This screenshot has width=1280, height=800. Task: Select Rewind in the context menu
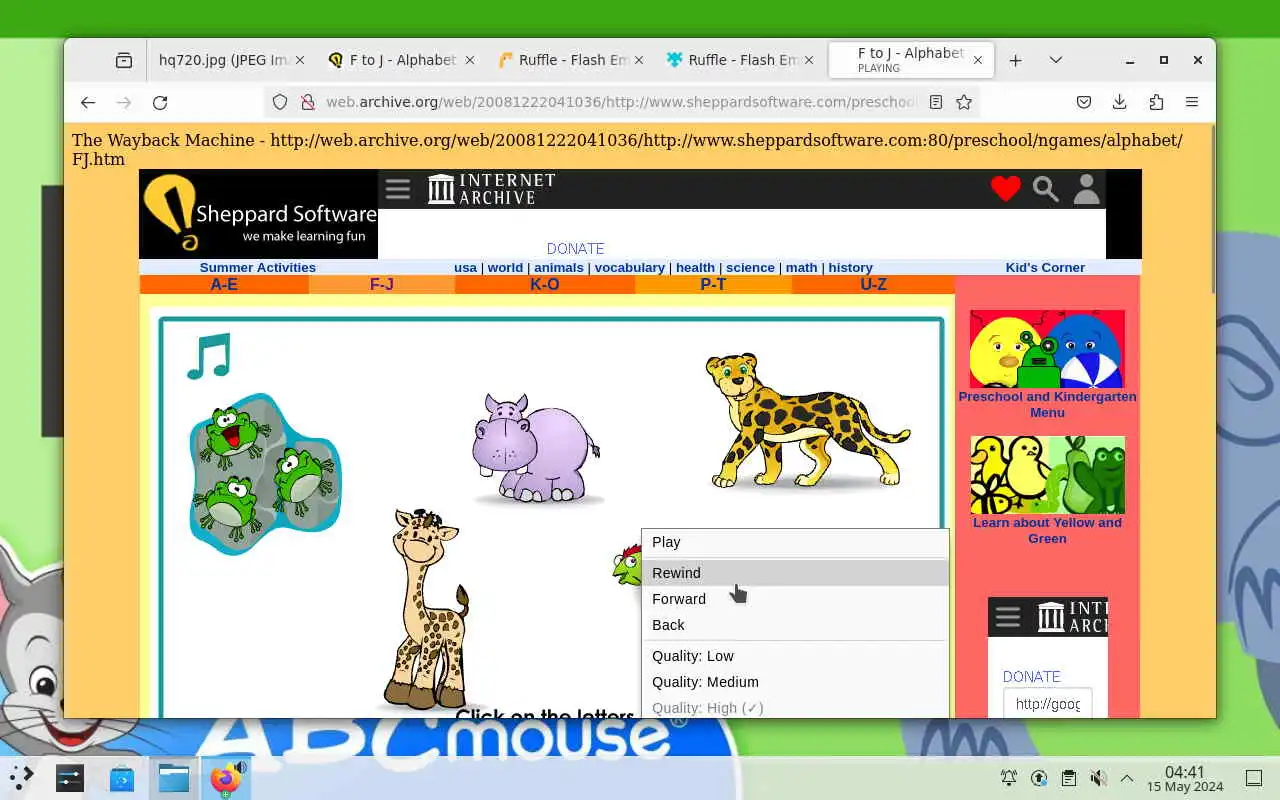pos(795,573)
